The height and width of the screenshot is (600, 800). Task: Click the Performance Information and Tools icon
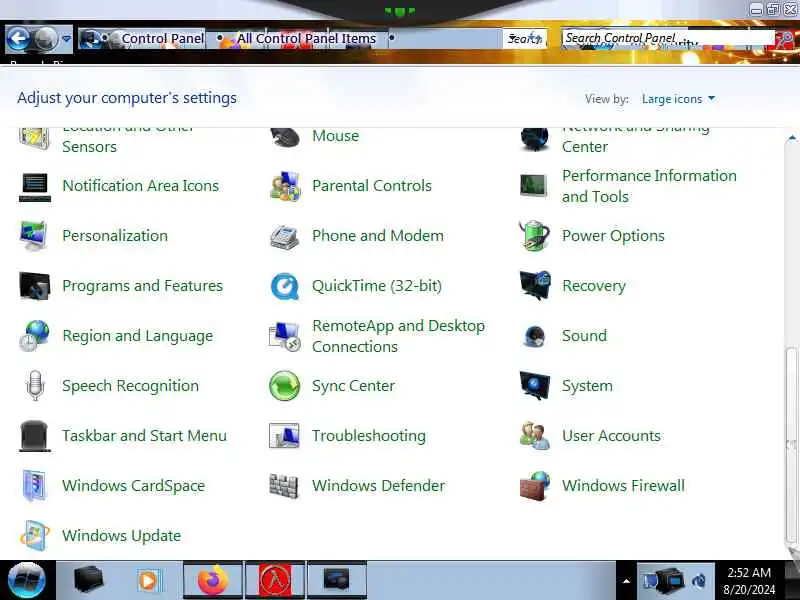point(534,186)
